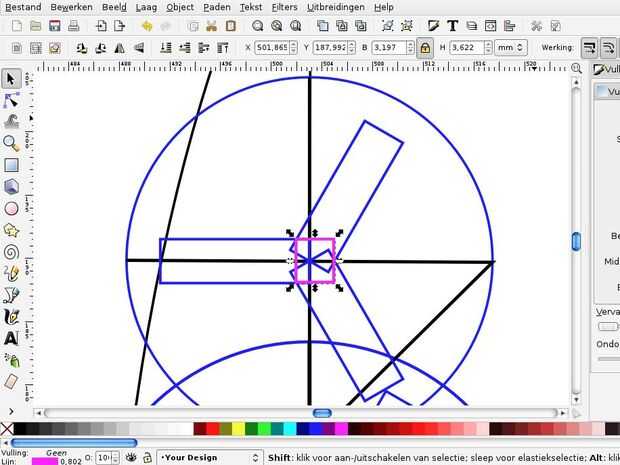Click the Open file folder icon
This screenshot has width=620, height=465.
(x=36, y=26)
